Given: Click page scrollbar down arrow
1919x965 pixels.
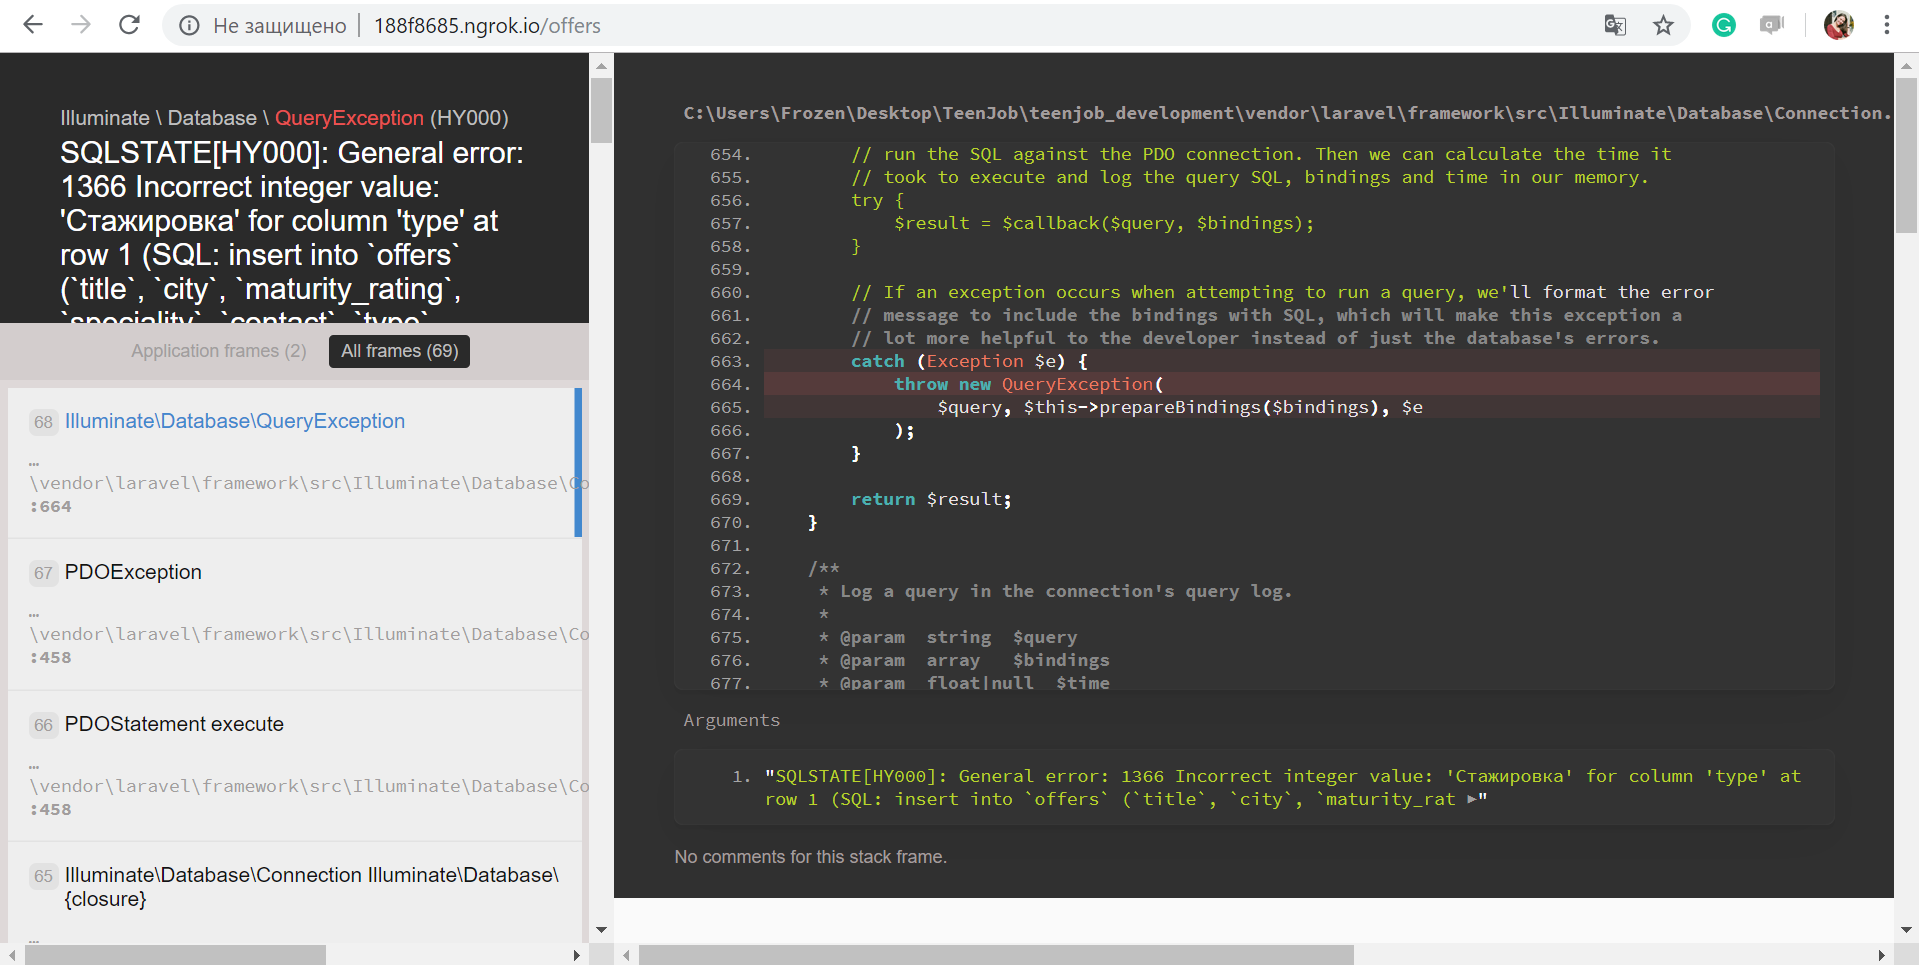Looking at the screenshot, I should click(1906, 930).
